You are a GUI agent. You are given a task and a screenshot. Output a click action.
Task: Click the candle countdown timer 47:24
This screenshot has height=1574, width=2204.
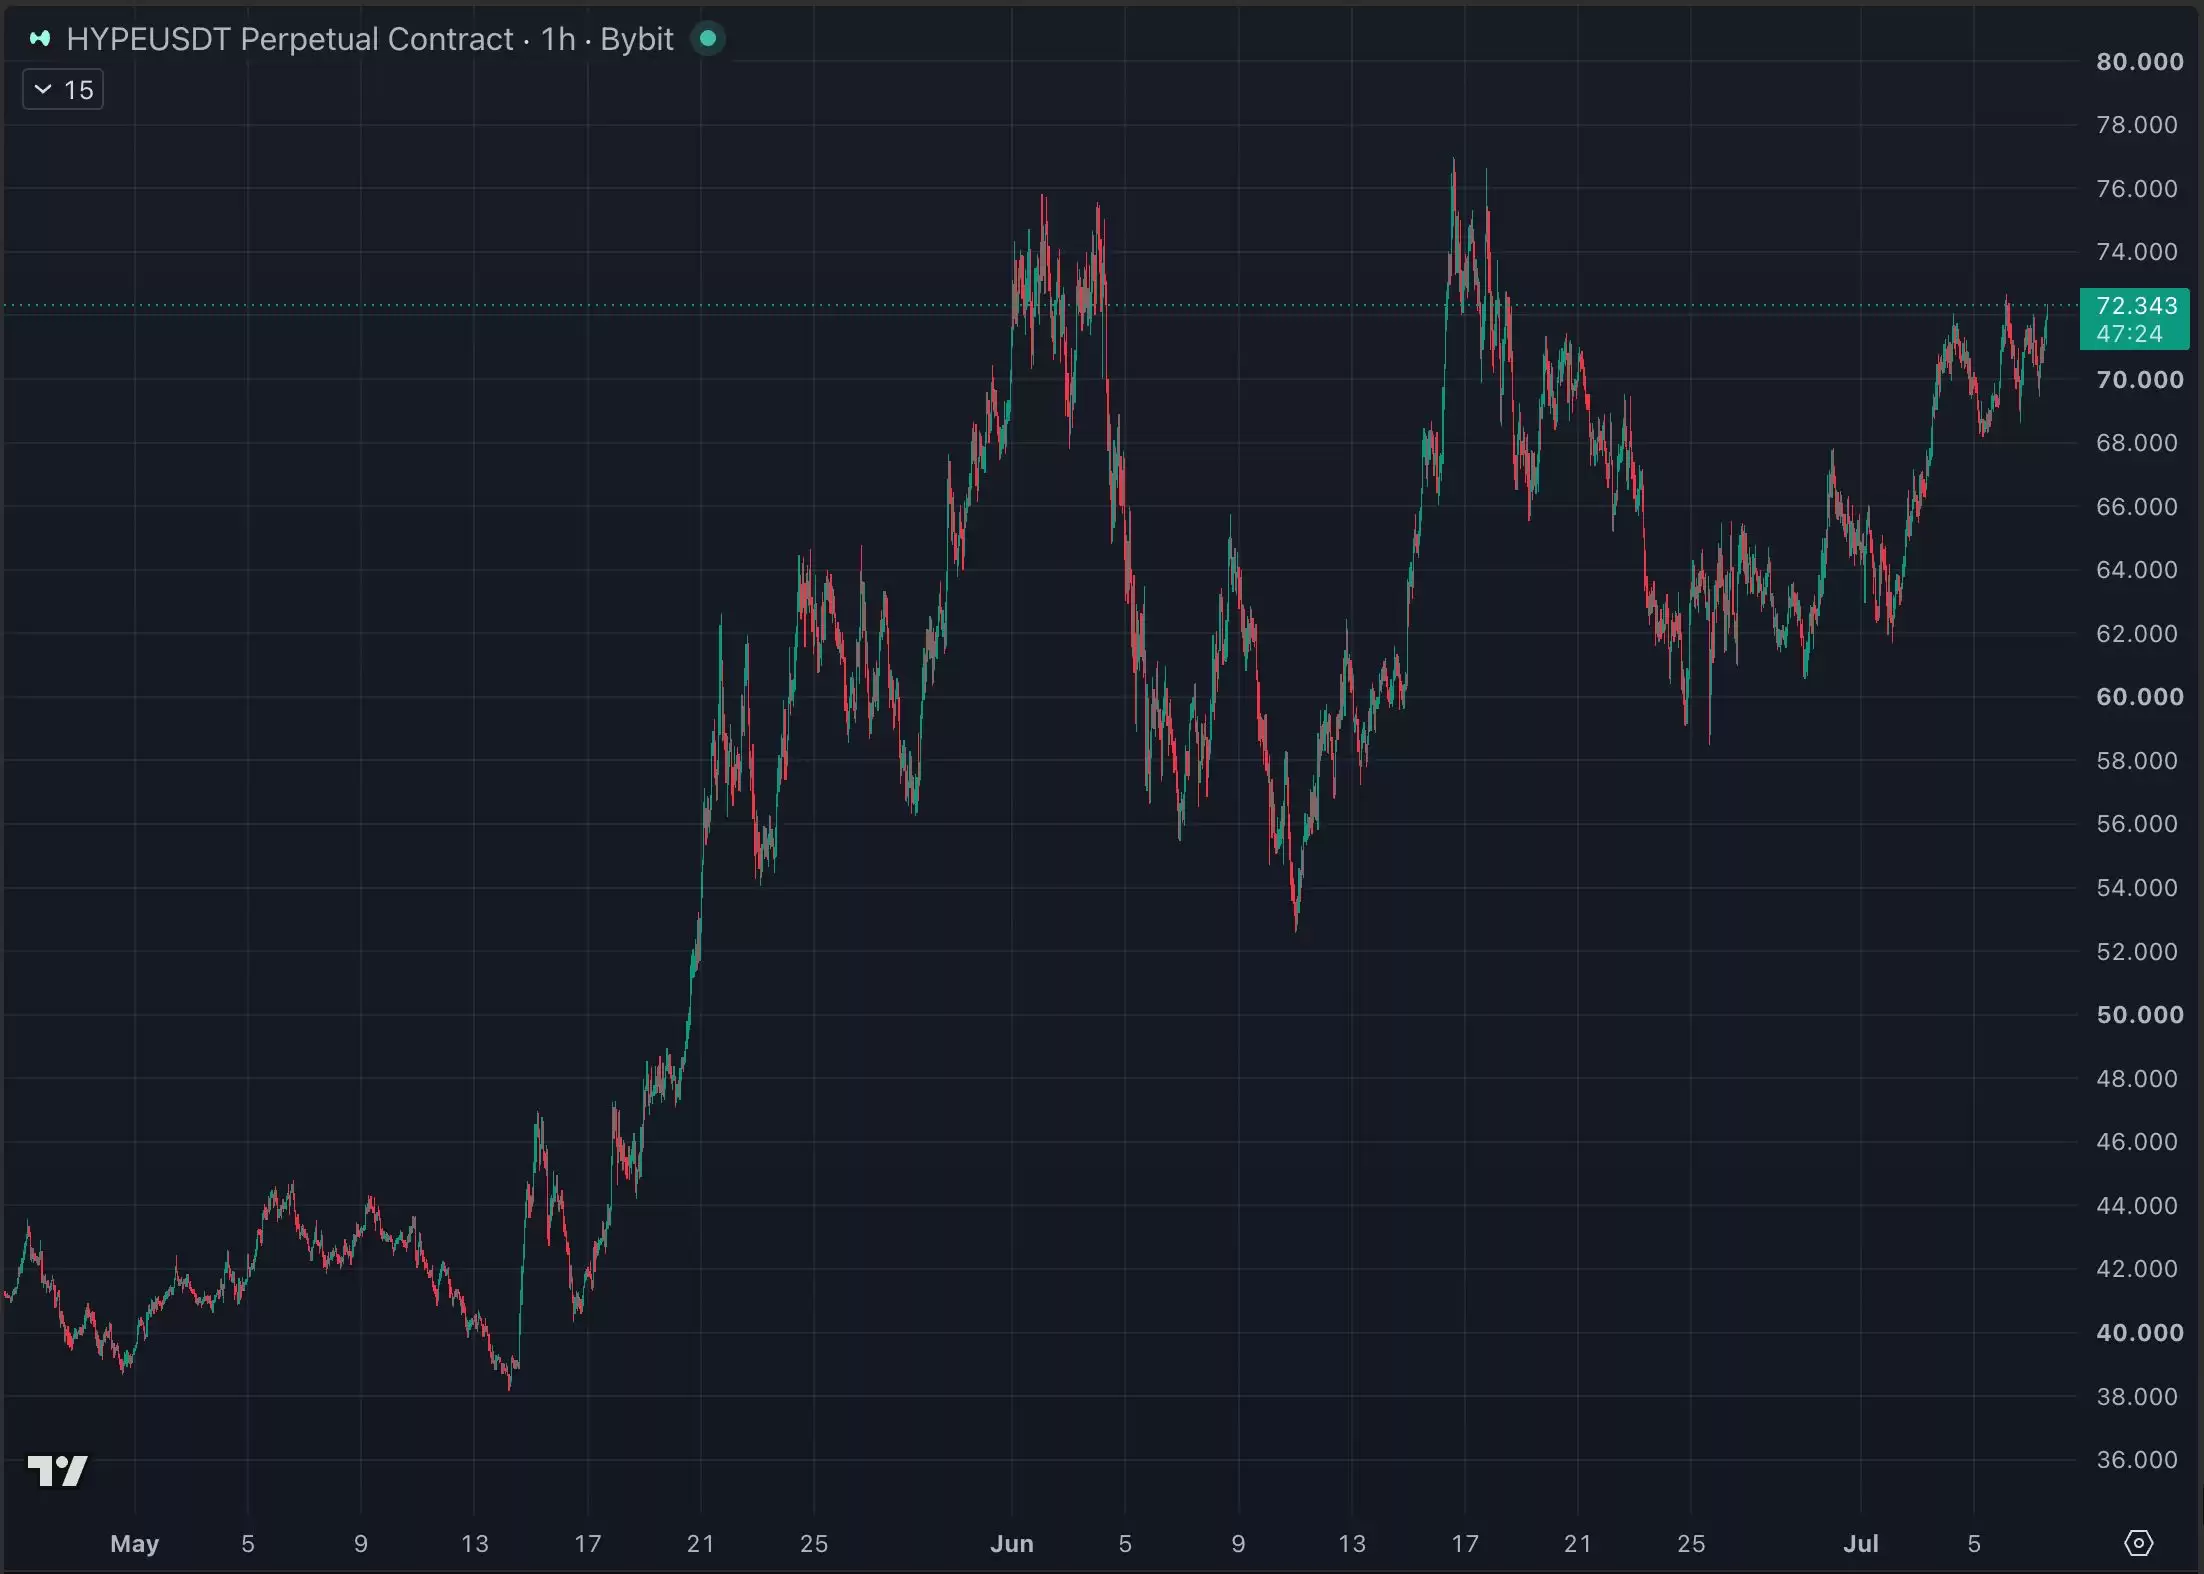click(x=2129, y=334)
